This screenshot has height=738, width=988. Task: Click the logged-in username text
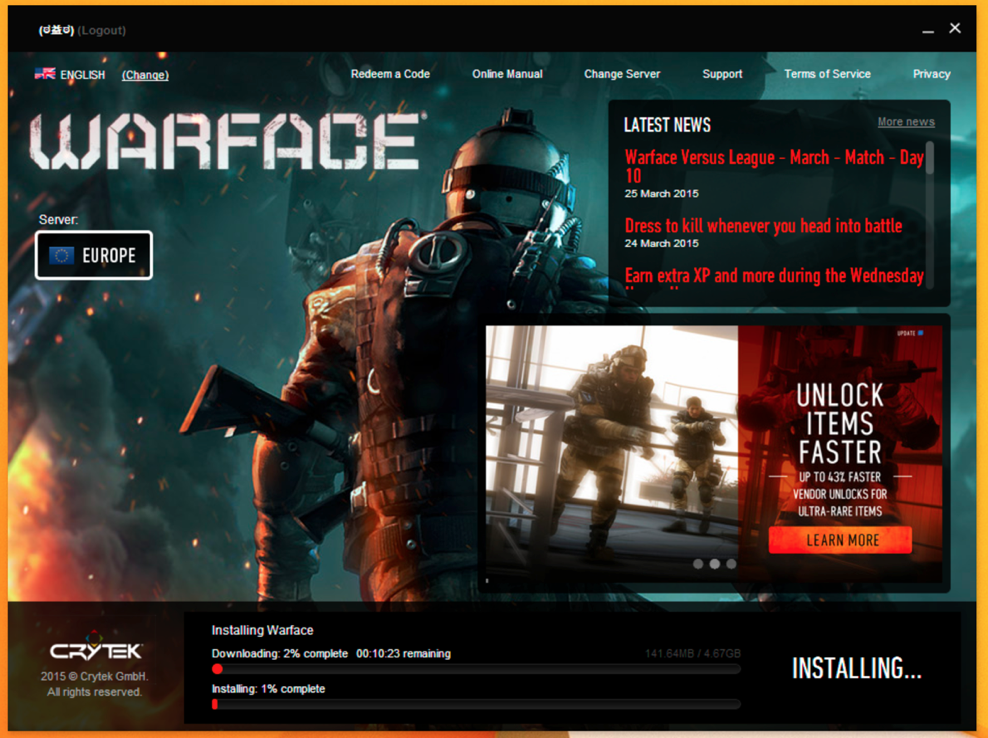56,30
